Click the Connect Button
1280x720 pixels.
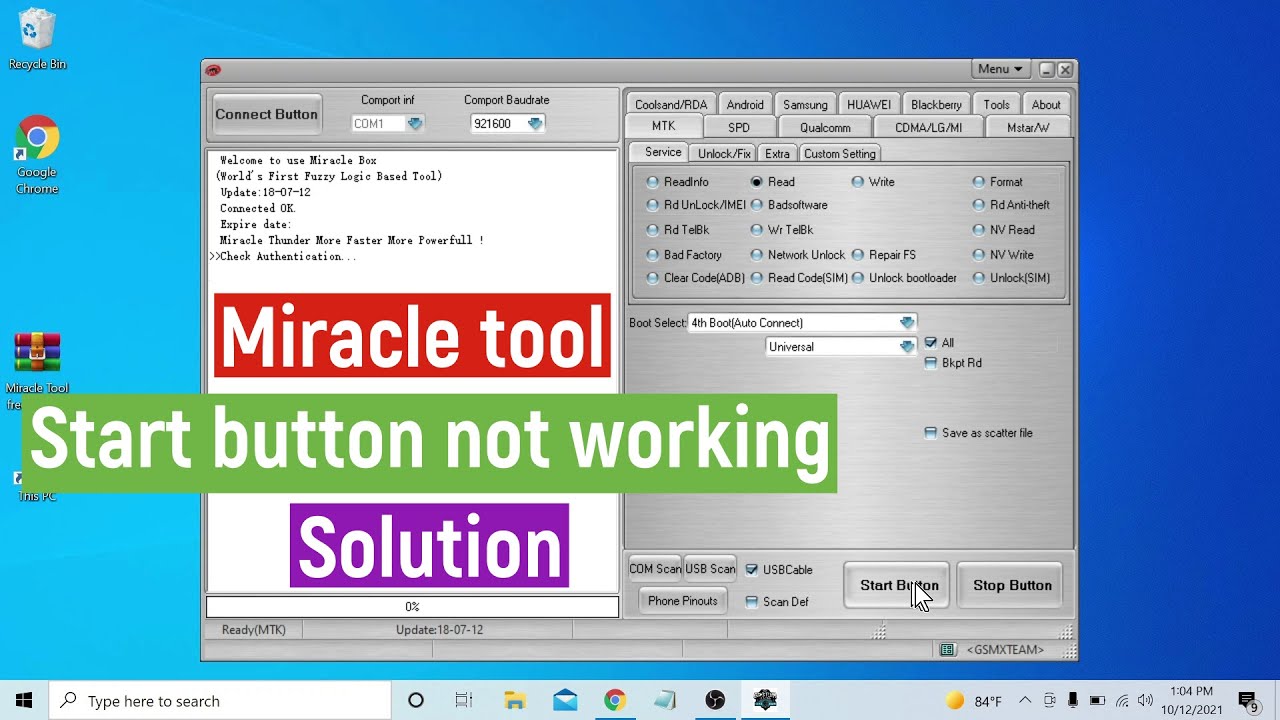pos(266,114)
